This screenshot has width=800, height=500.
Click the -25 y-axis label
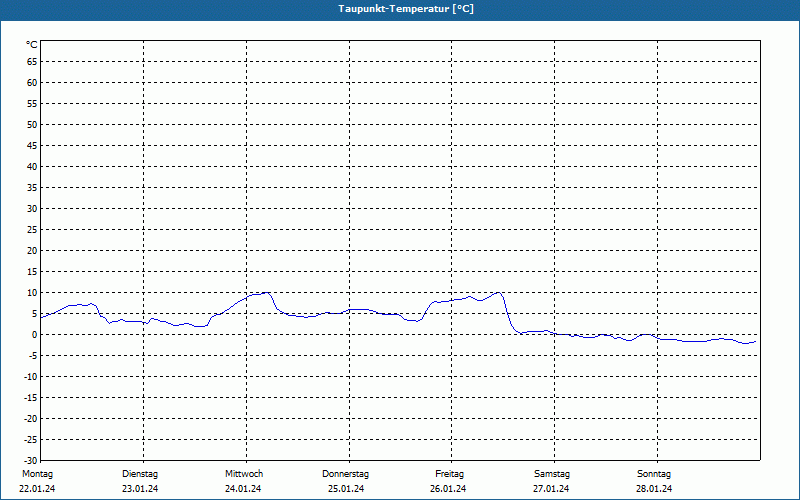[x=32, y=439]
